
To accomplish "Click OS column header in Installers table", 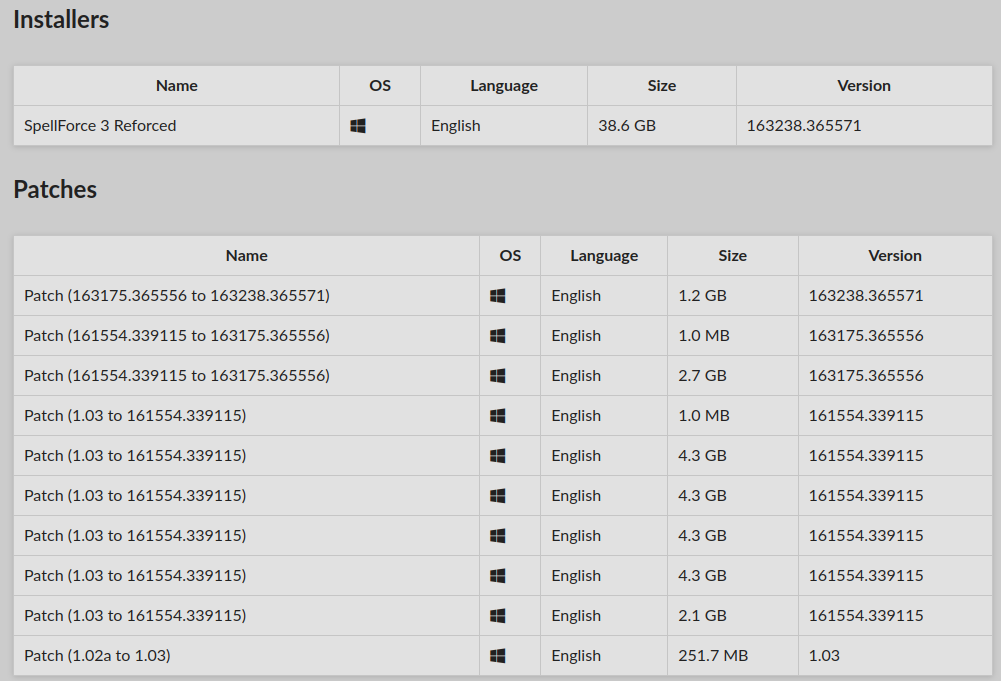I will (x=380, y=86).
